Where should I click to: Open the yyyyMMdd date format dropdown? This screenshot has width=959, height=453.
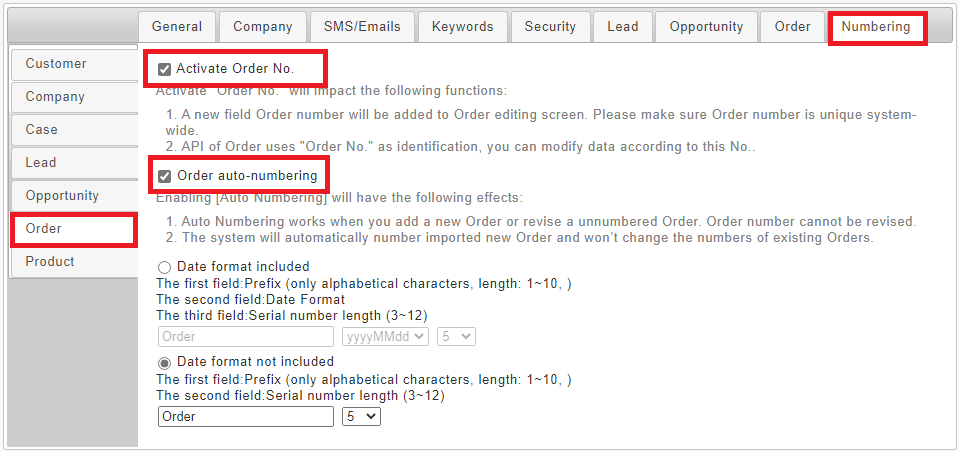point(385,337)
